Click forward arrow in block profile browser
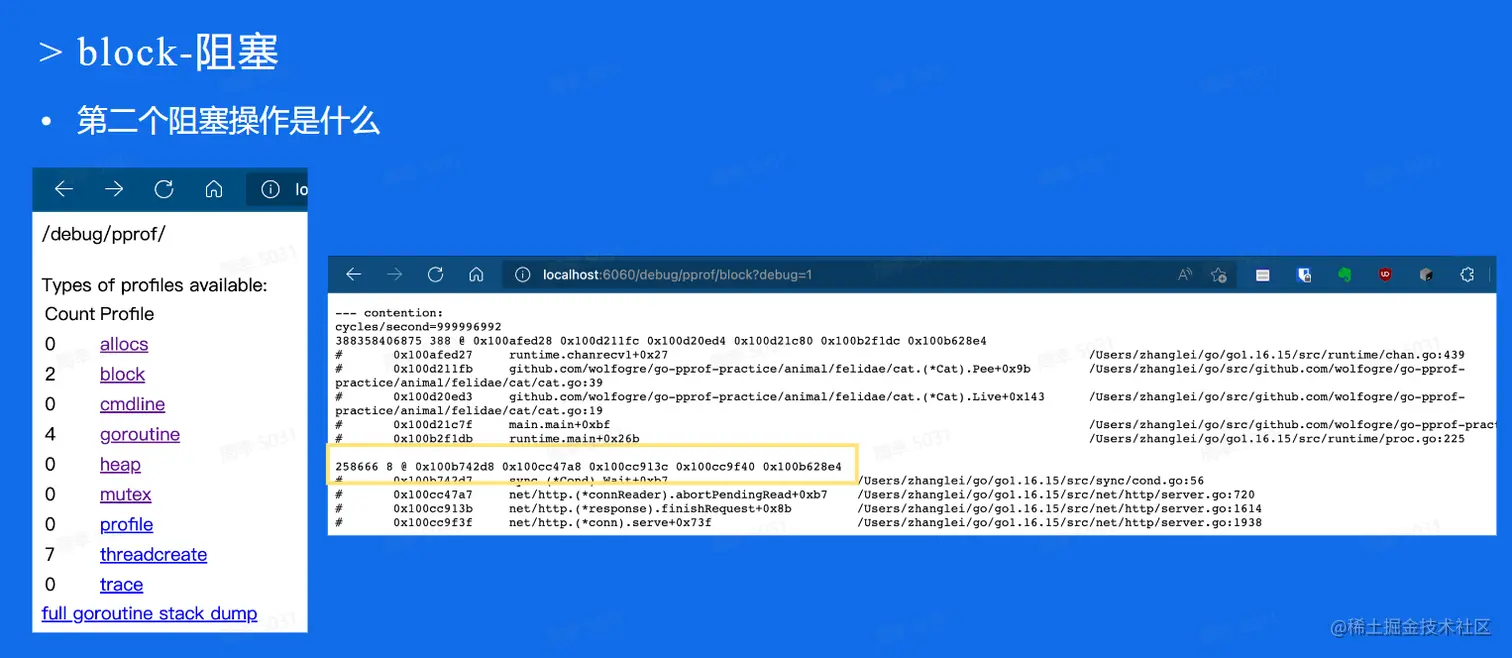Screen dimensions: 1512x658 click(394, 274)
